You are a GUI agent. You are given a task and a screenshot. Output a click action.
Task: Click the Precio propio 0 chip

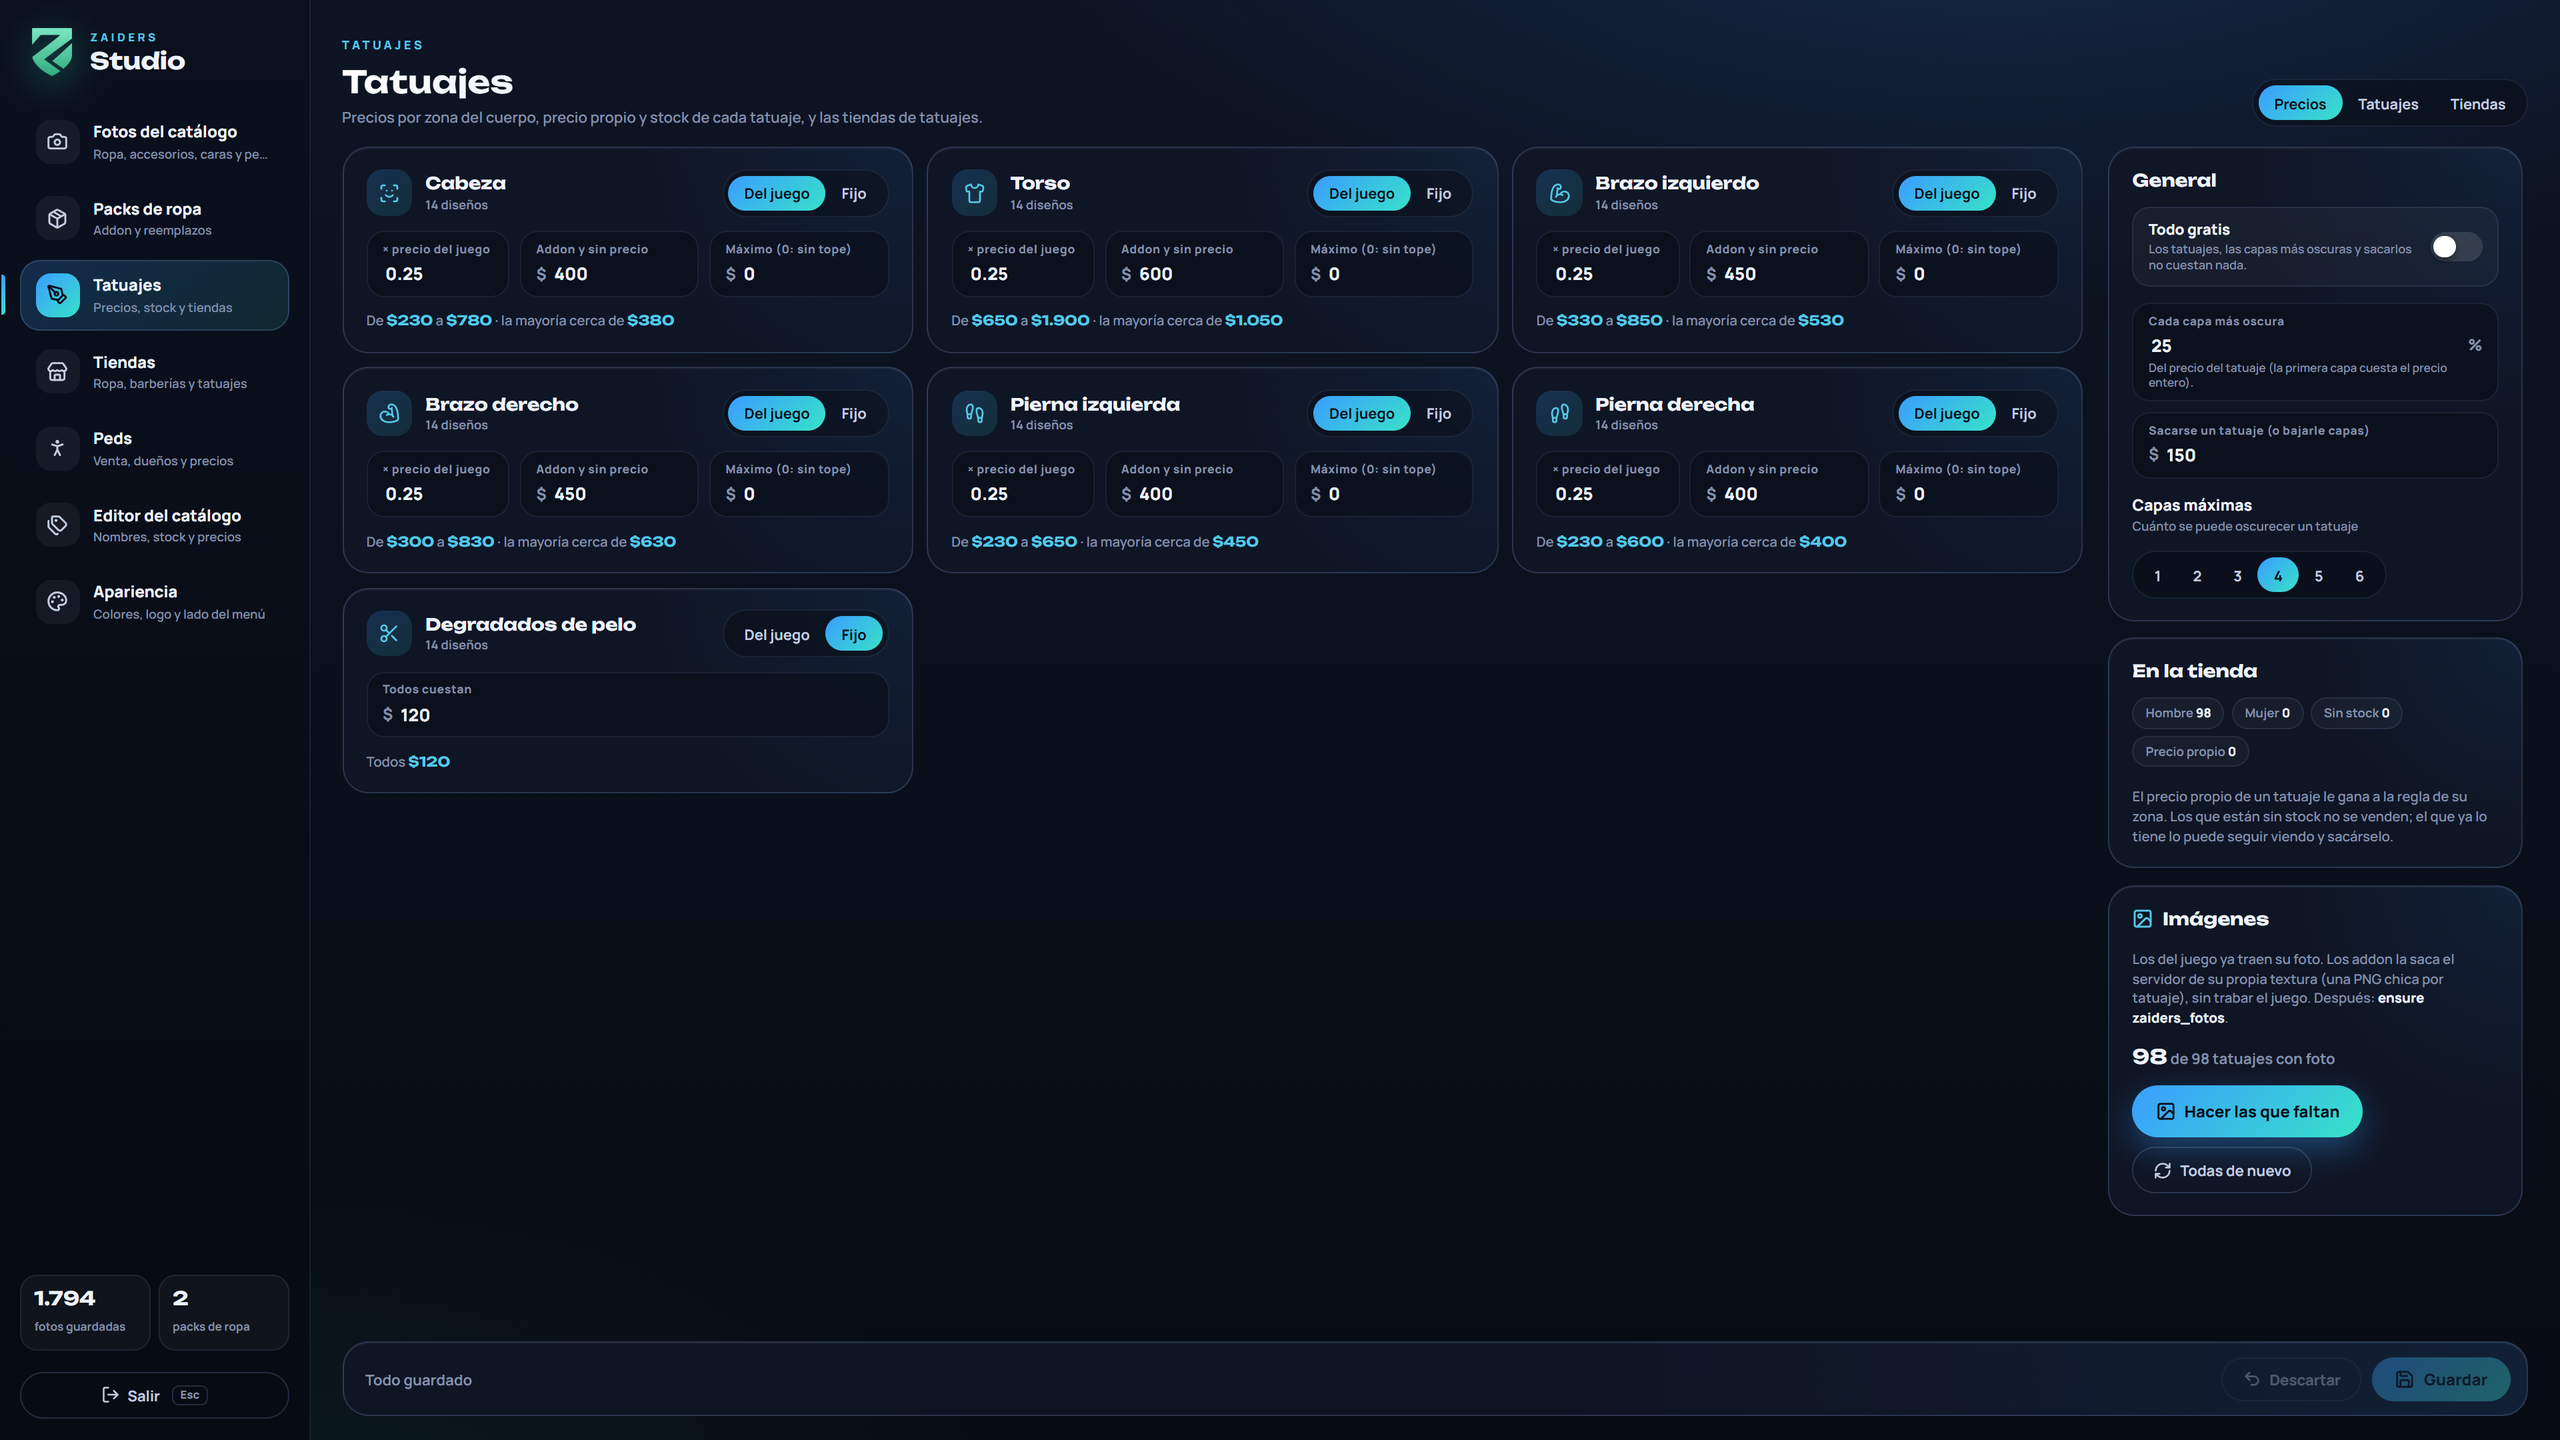point(2190,752)
